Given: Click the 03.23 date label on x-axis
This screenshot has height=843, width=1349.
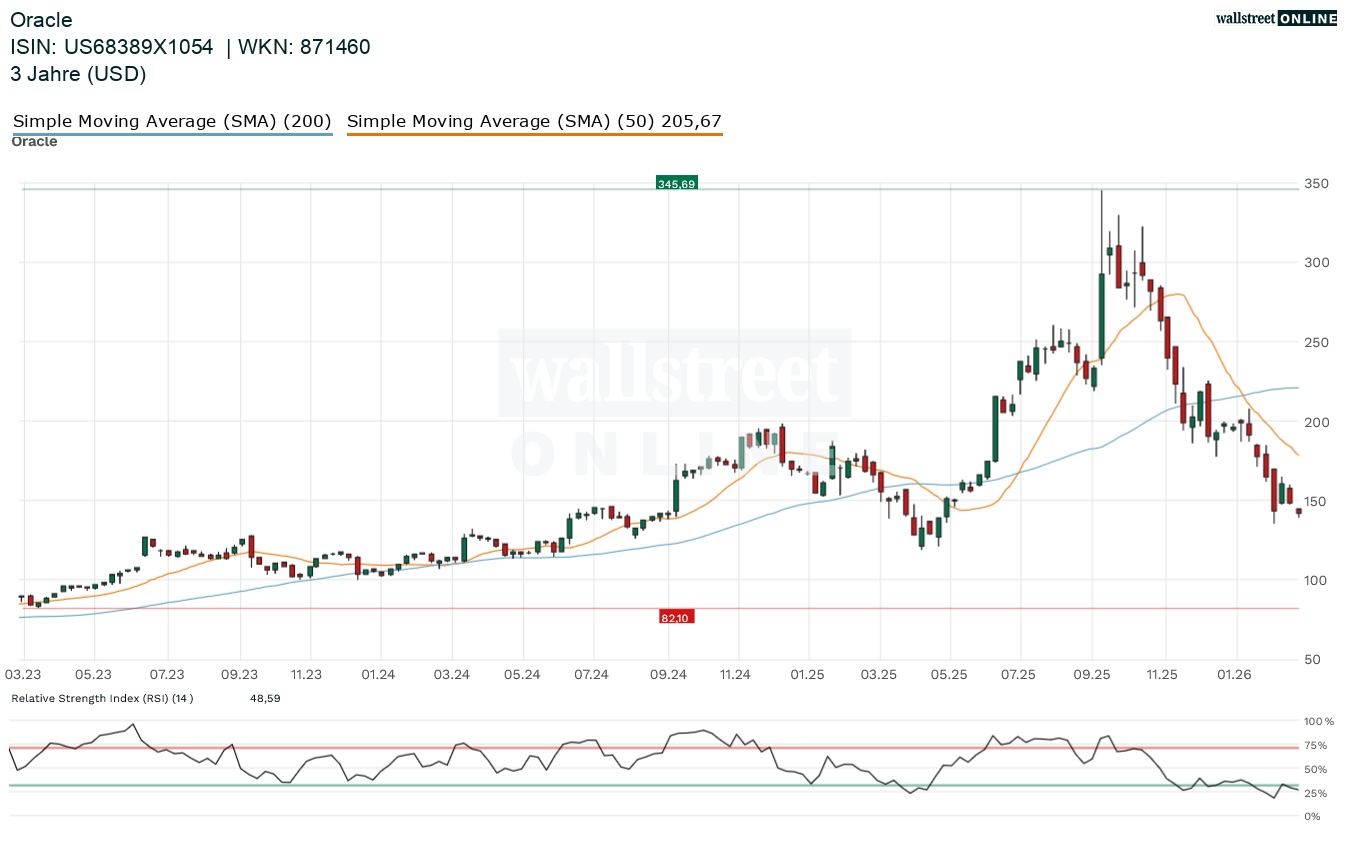Looking at the screenshot, I should 23,676.
